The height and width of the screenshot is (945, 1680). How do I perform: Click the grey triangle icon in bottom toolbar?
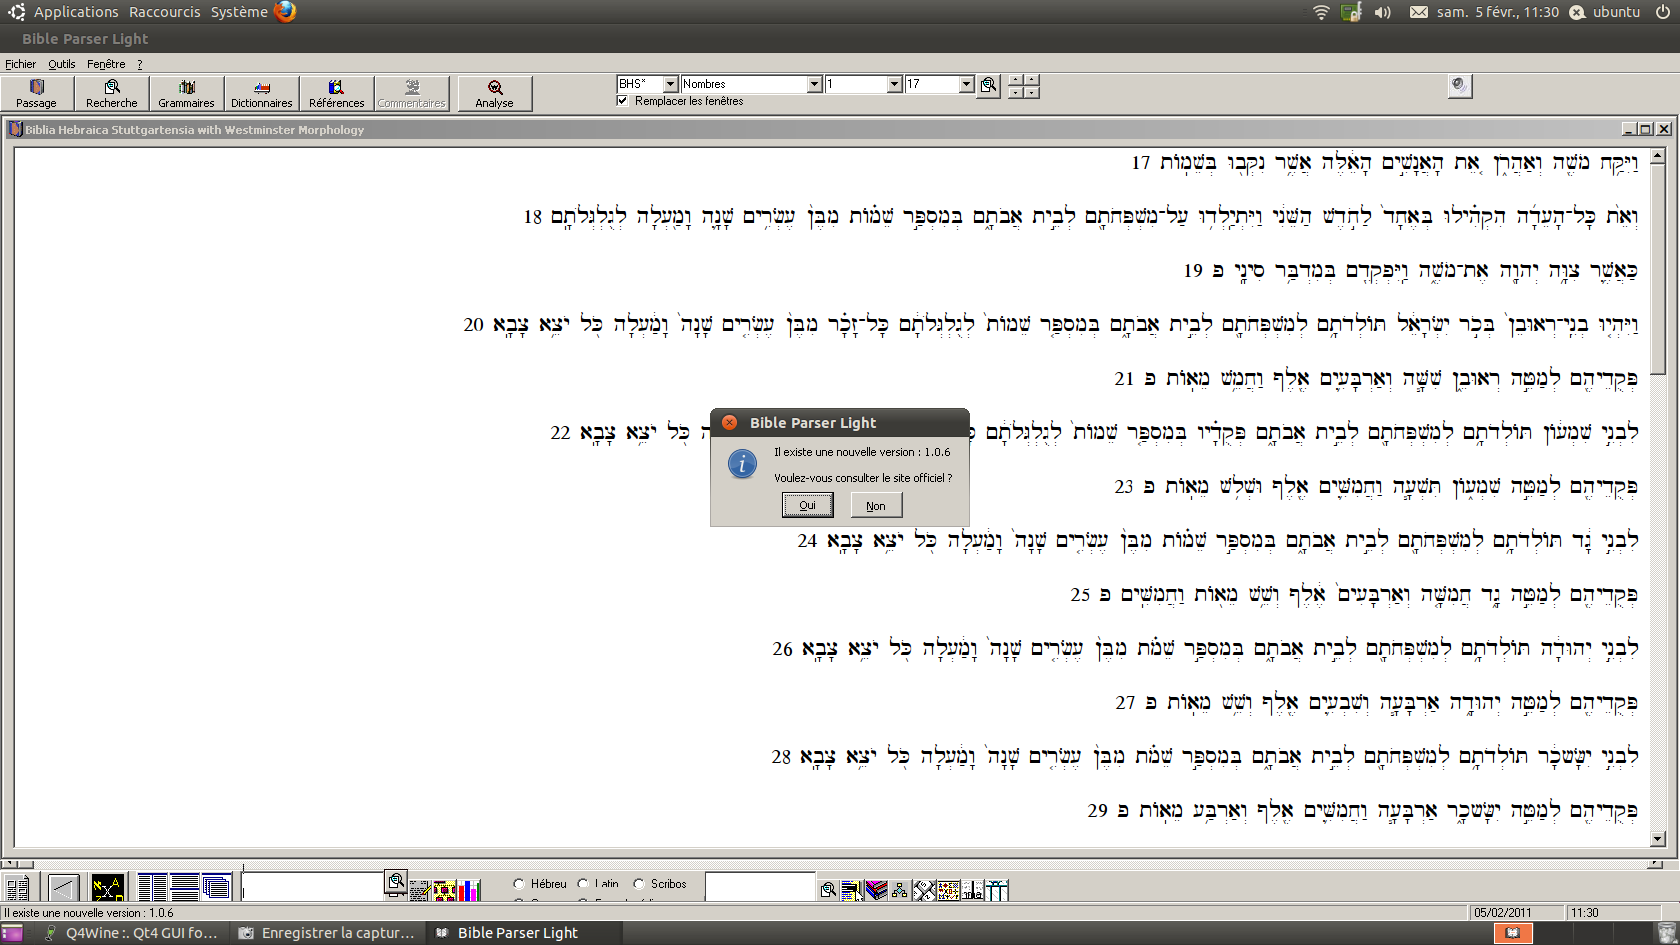coord(63,888)
